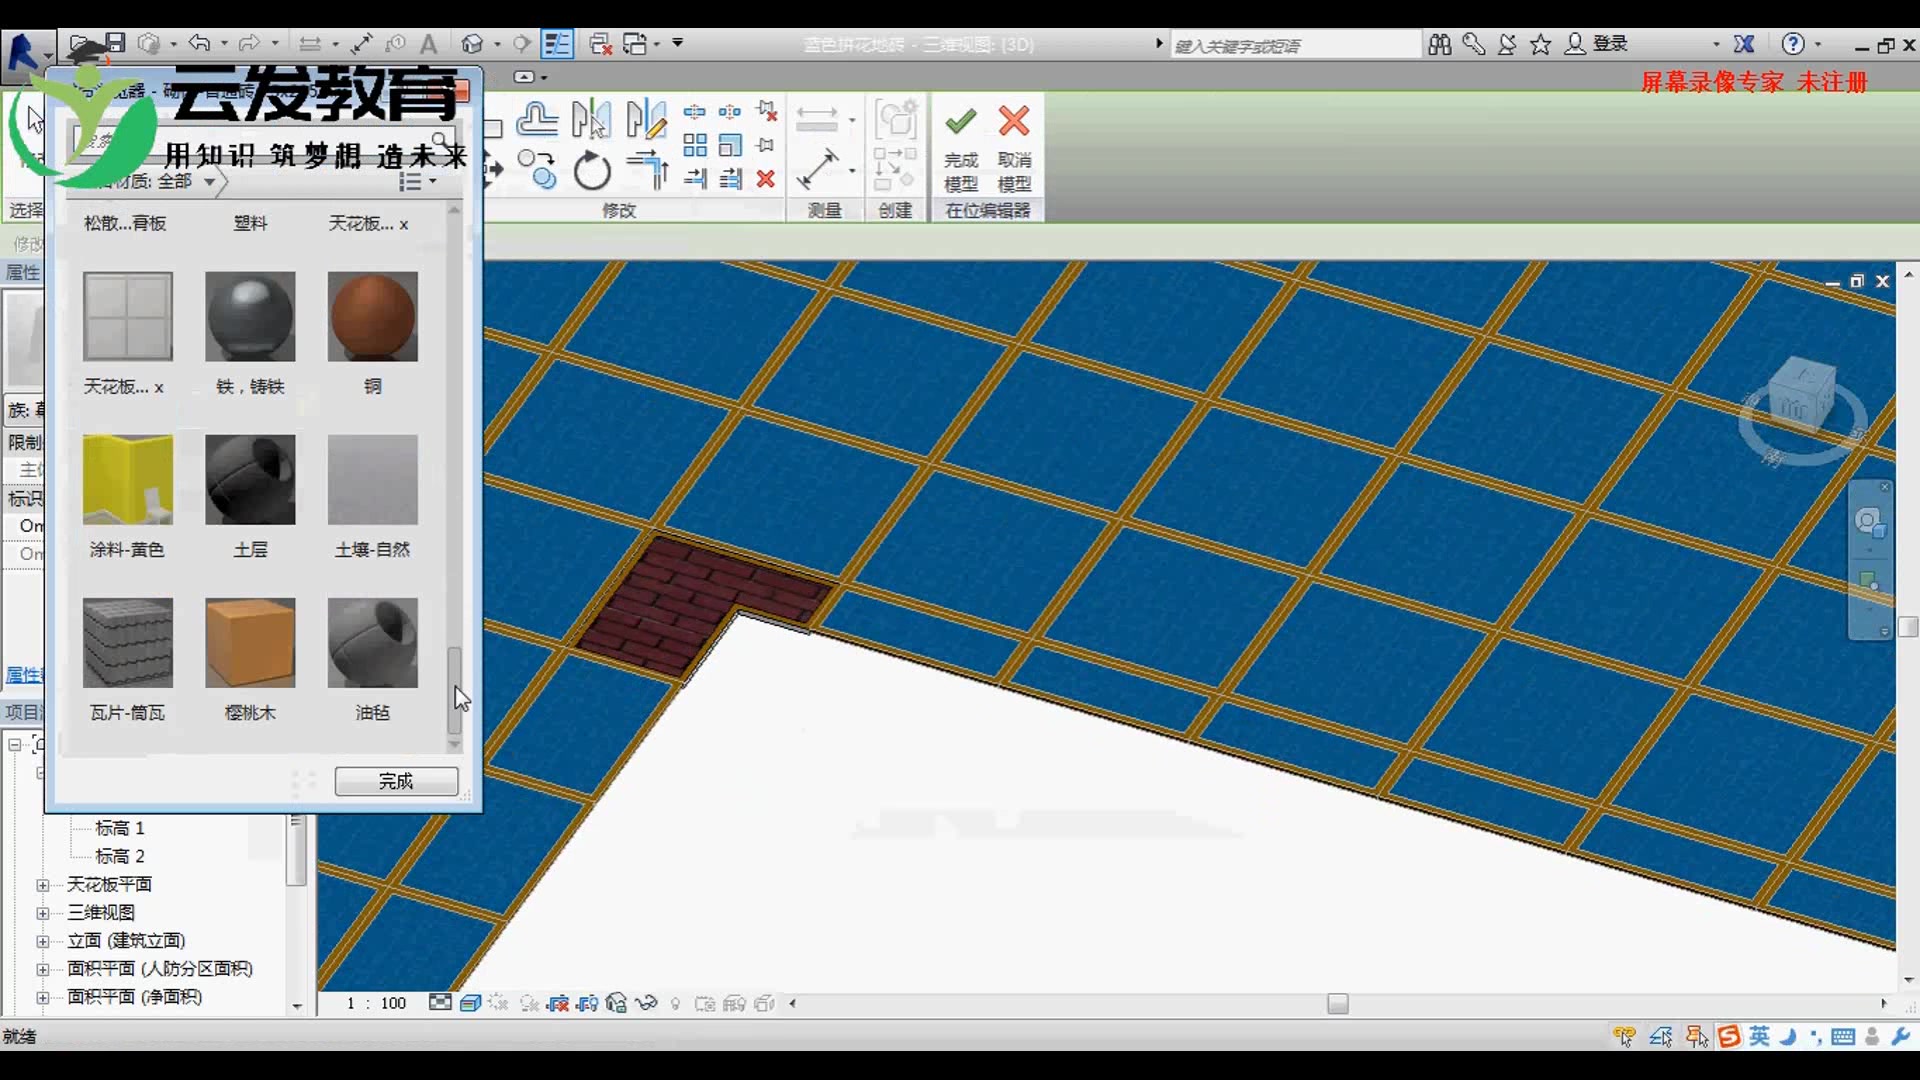Viewport: 1920px width, 1080px height.
Task: Select the 涂料-黄色 yellow material swatch
Action: pos(128,480)
